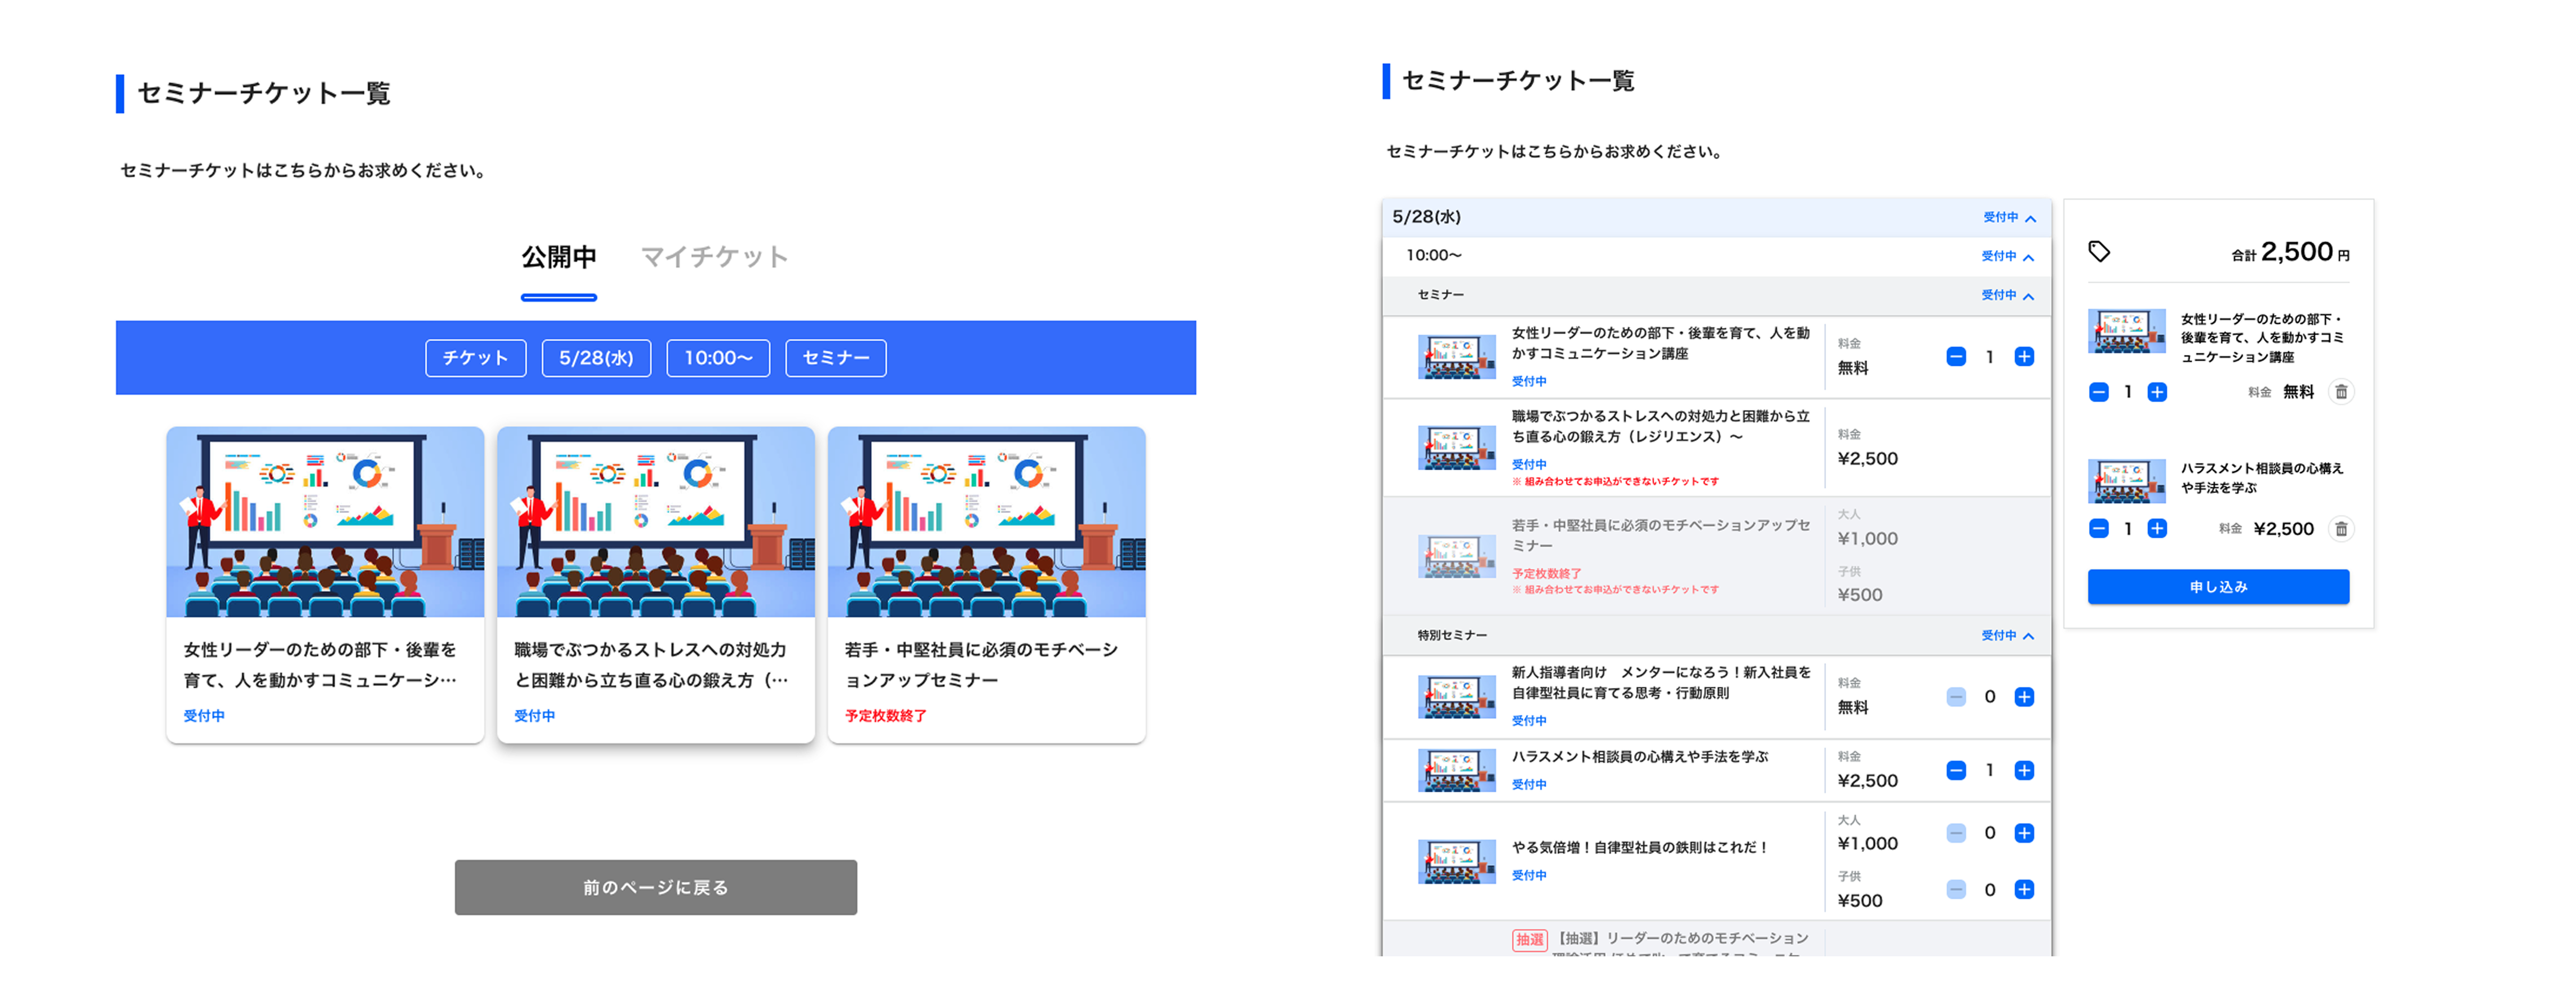This screenshot has width=2576, height=984.
Task: Increase quantity for ハラスメント相談員 seminar in the ticket list
Action: [x=2024, y=770]
